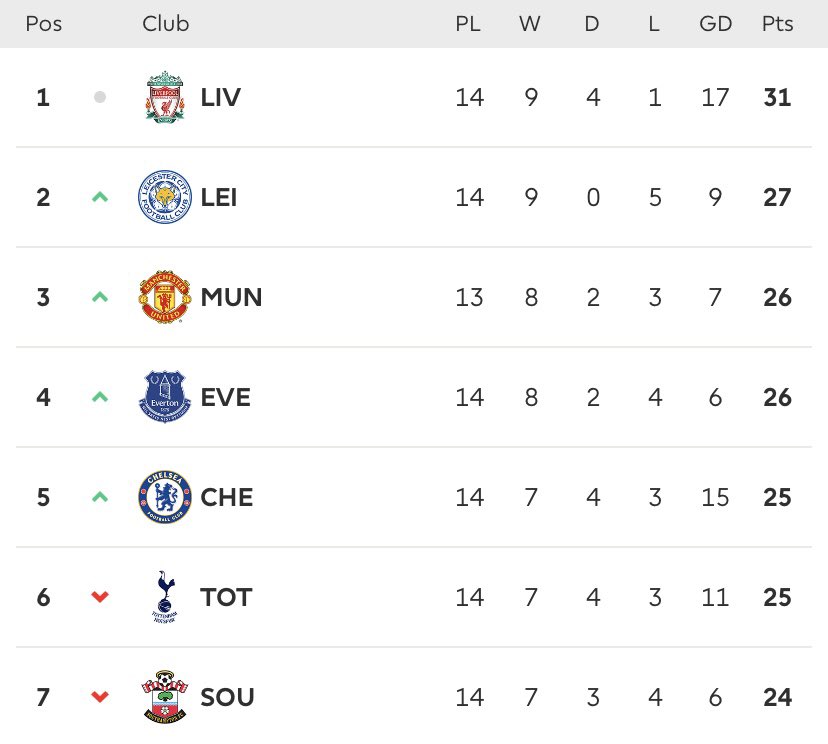Click the red down arrow beside Southampton
The height and width of the screenshot is (744, 828).
(x=100, y=697)
